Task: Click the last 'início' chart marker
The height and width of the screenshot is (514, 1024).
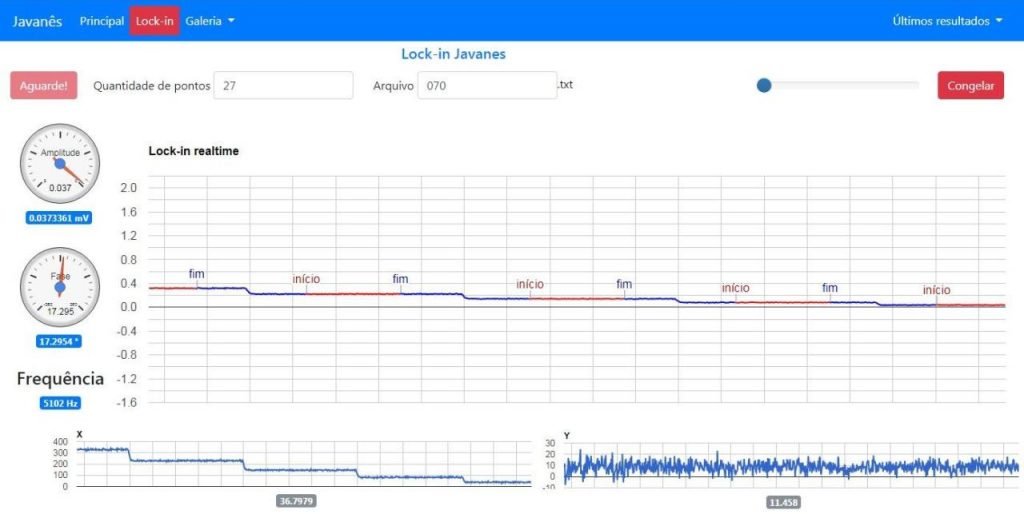Action: click(x=936, y=290)
